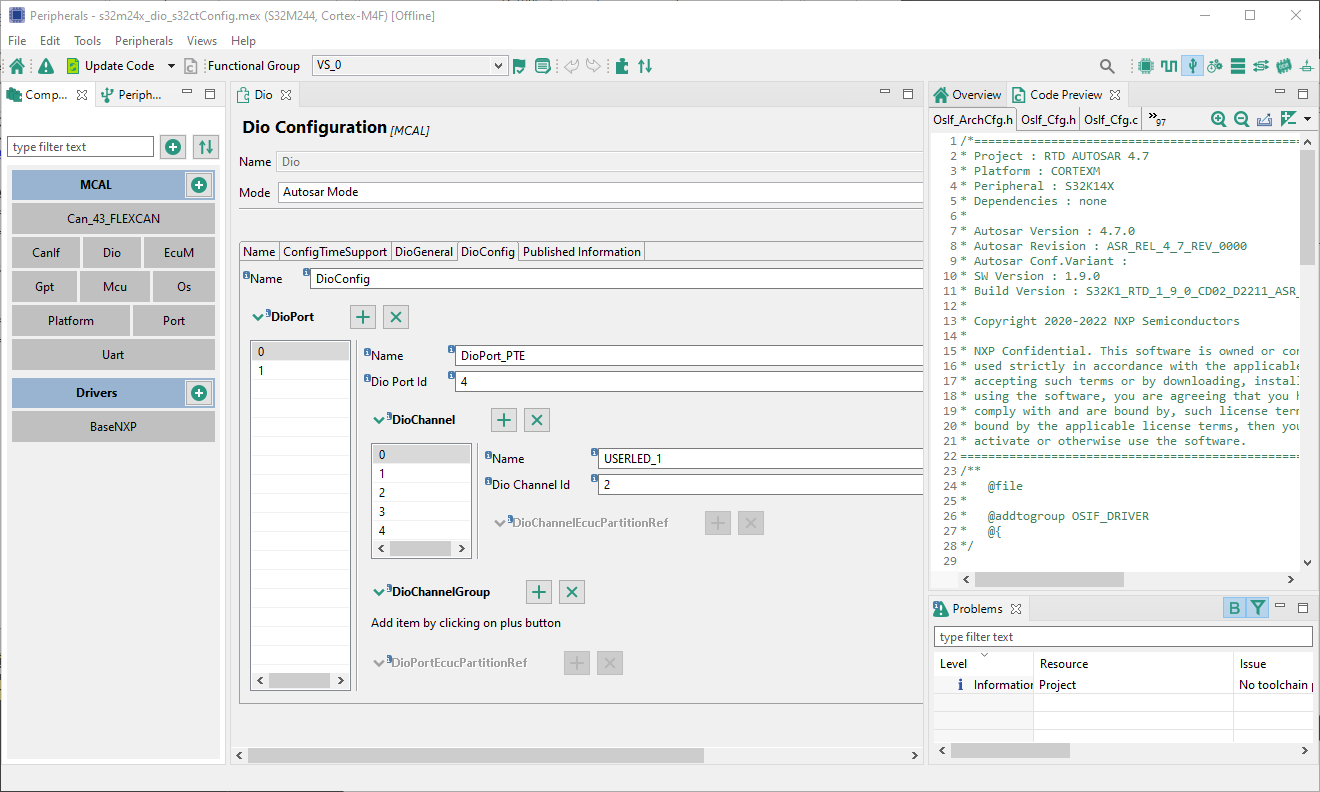Zoom in on the code preview
This screenshot has height=792, width=1320.
click(x=1219, y=118)
